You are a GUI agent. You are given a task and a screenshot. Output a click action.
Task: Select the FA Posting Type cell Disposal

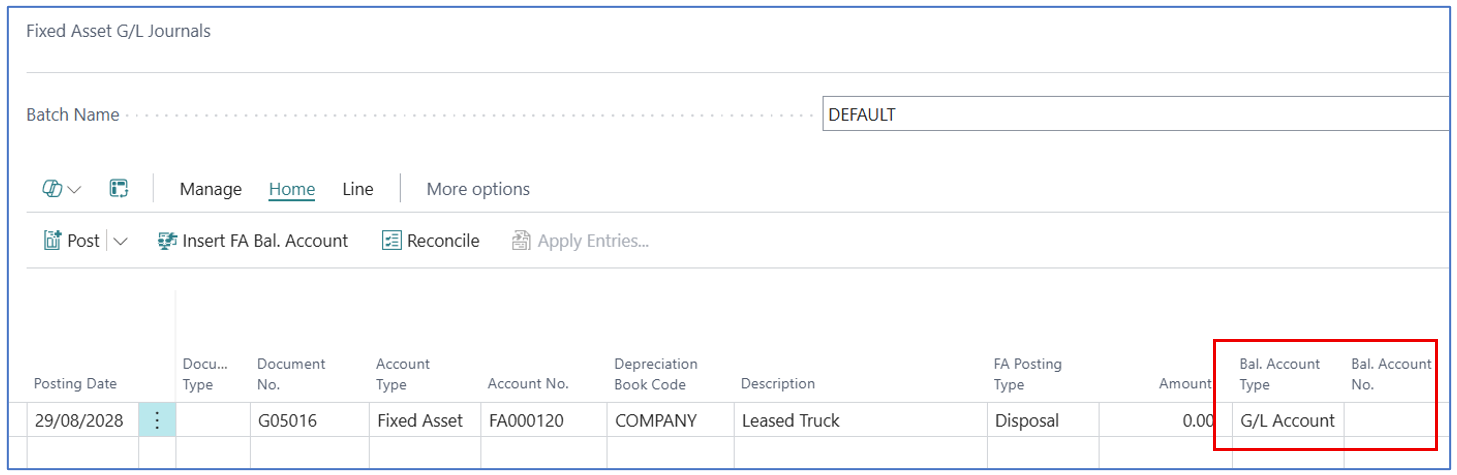tap(1040, 421)
